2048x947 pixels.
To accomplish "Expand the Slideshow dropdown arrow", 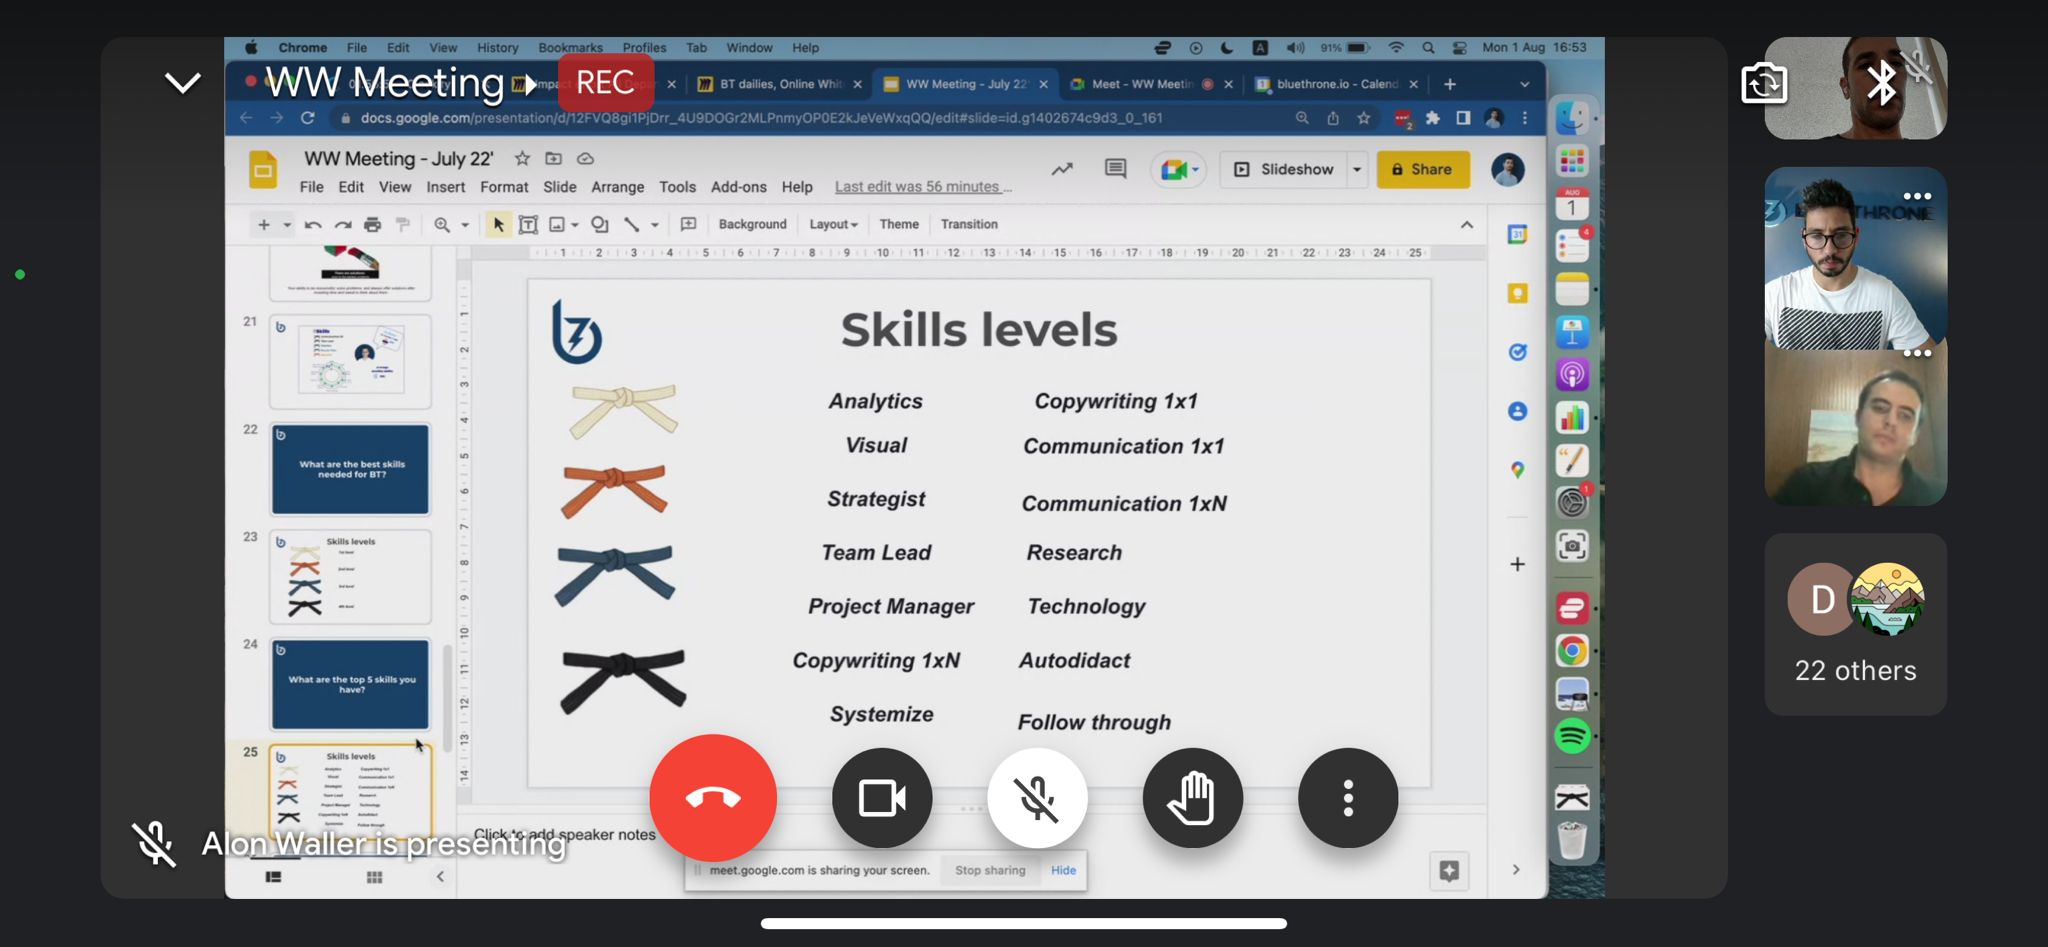I will coord(1357,170).
